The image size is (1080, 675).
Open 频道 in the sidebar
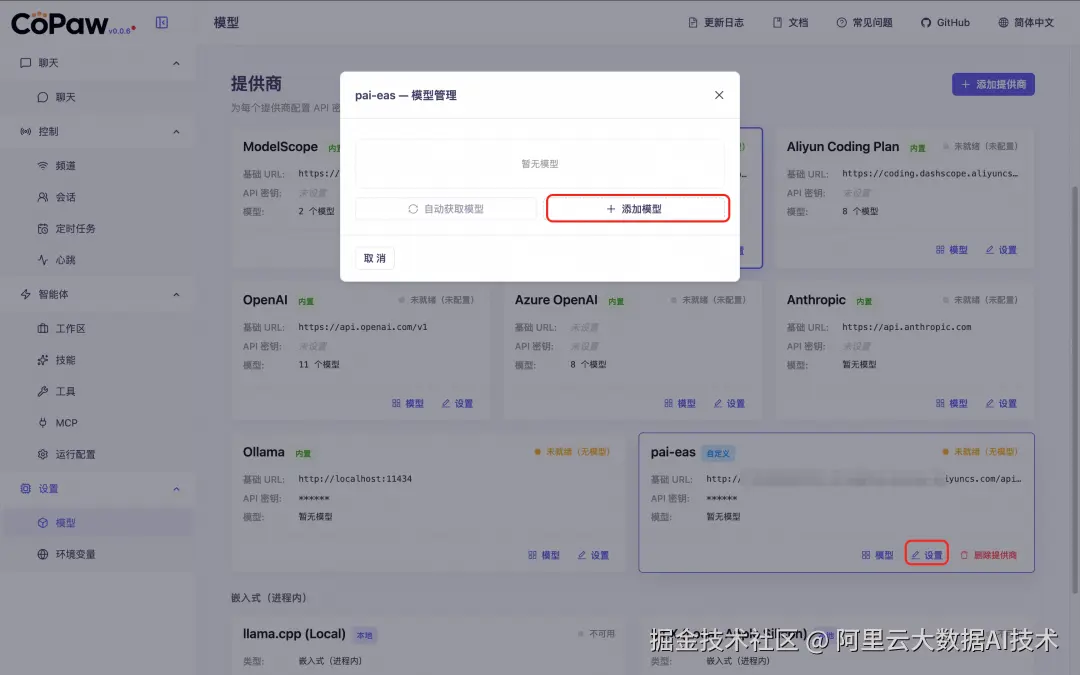point(99,165)
